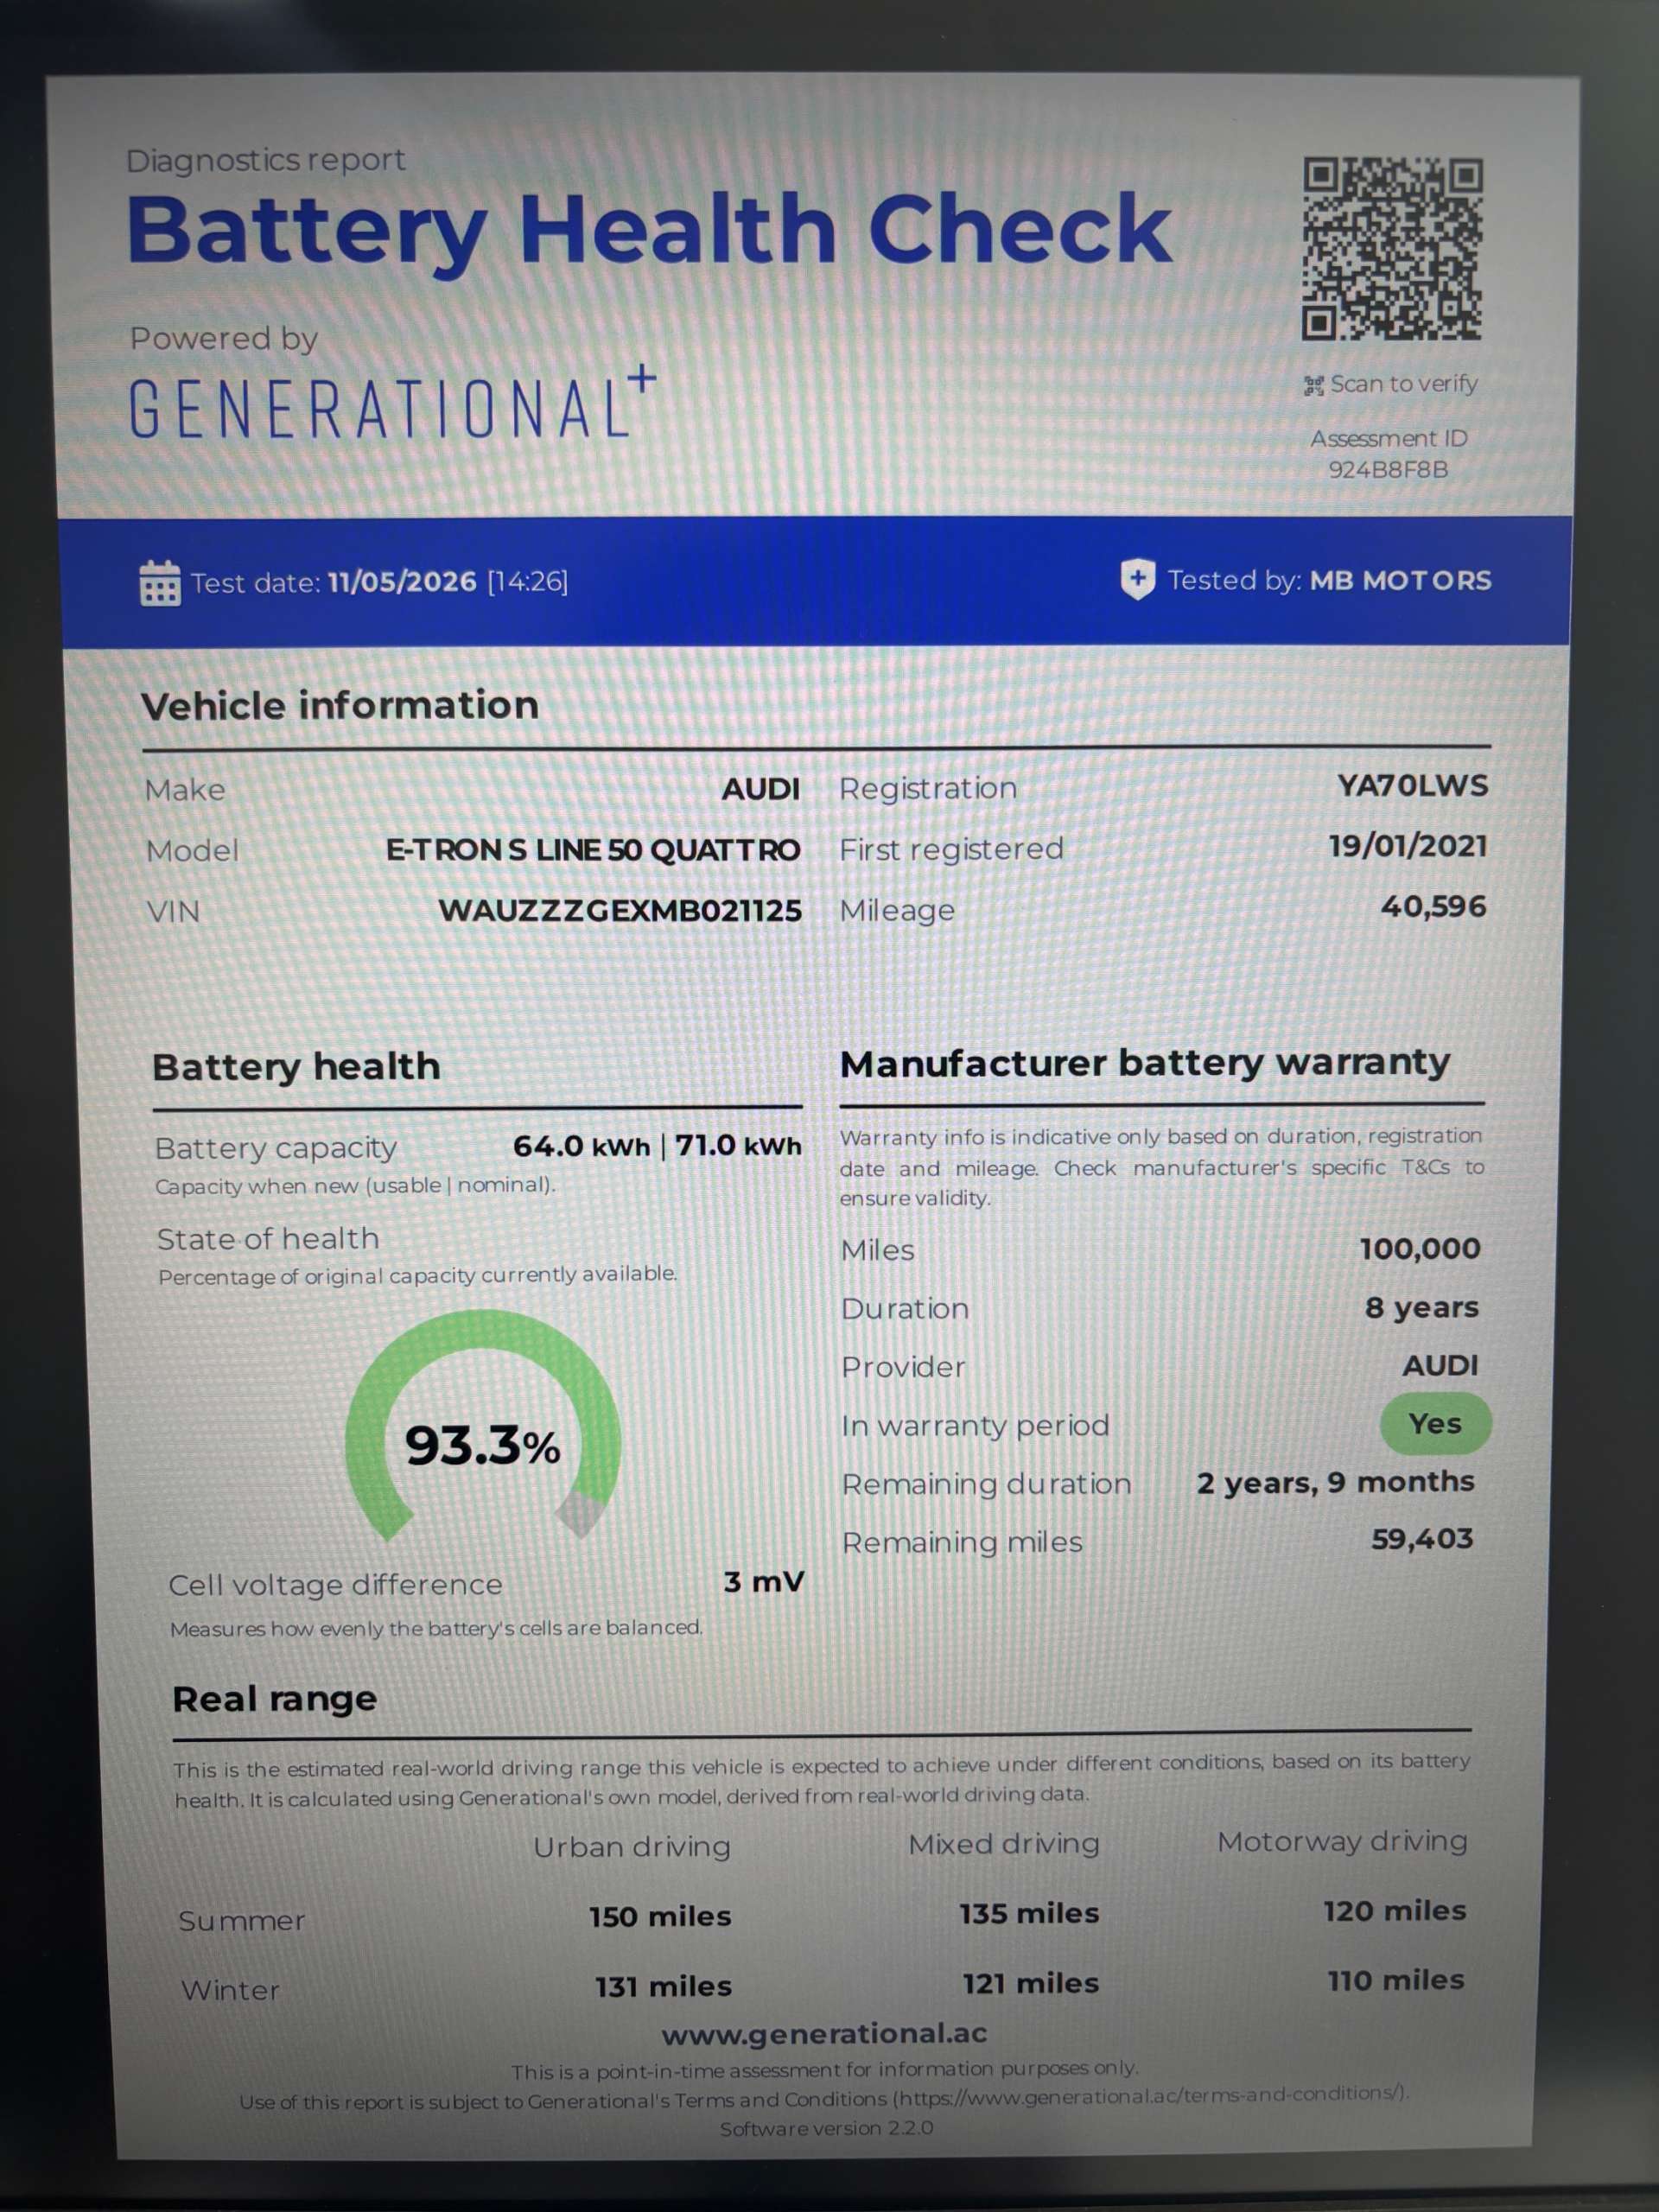Select the mileage value 40,596
Screen dimensions: 1659x2212
1434,907
